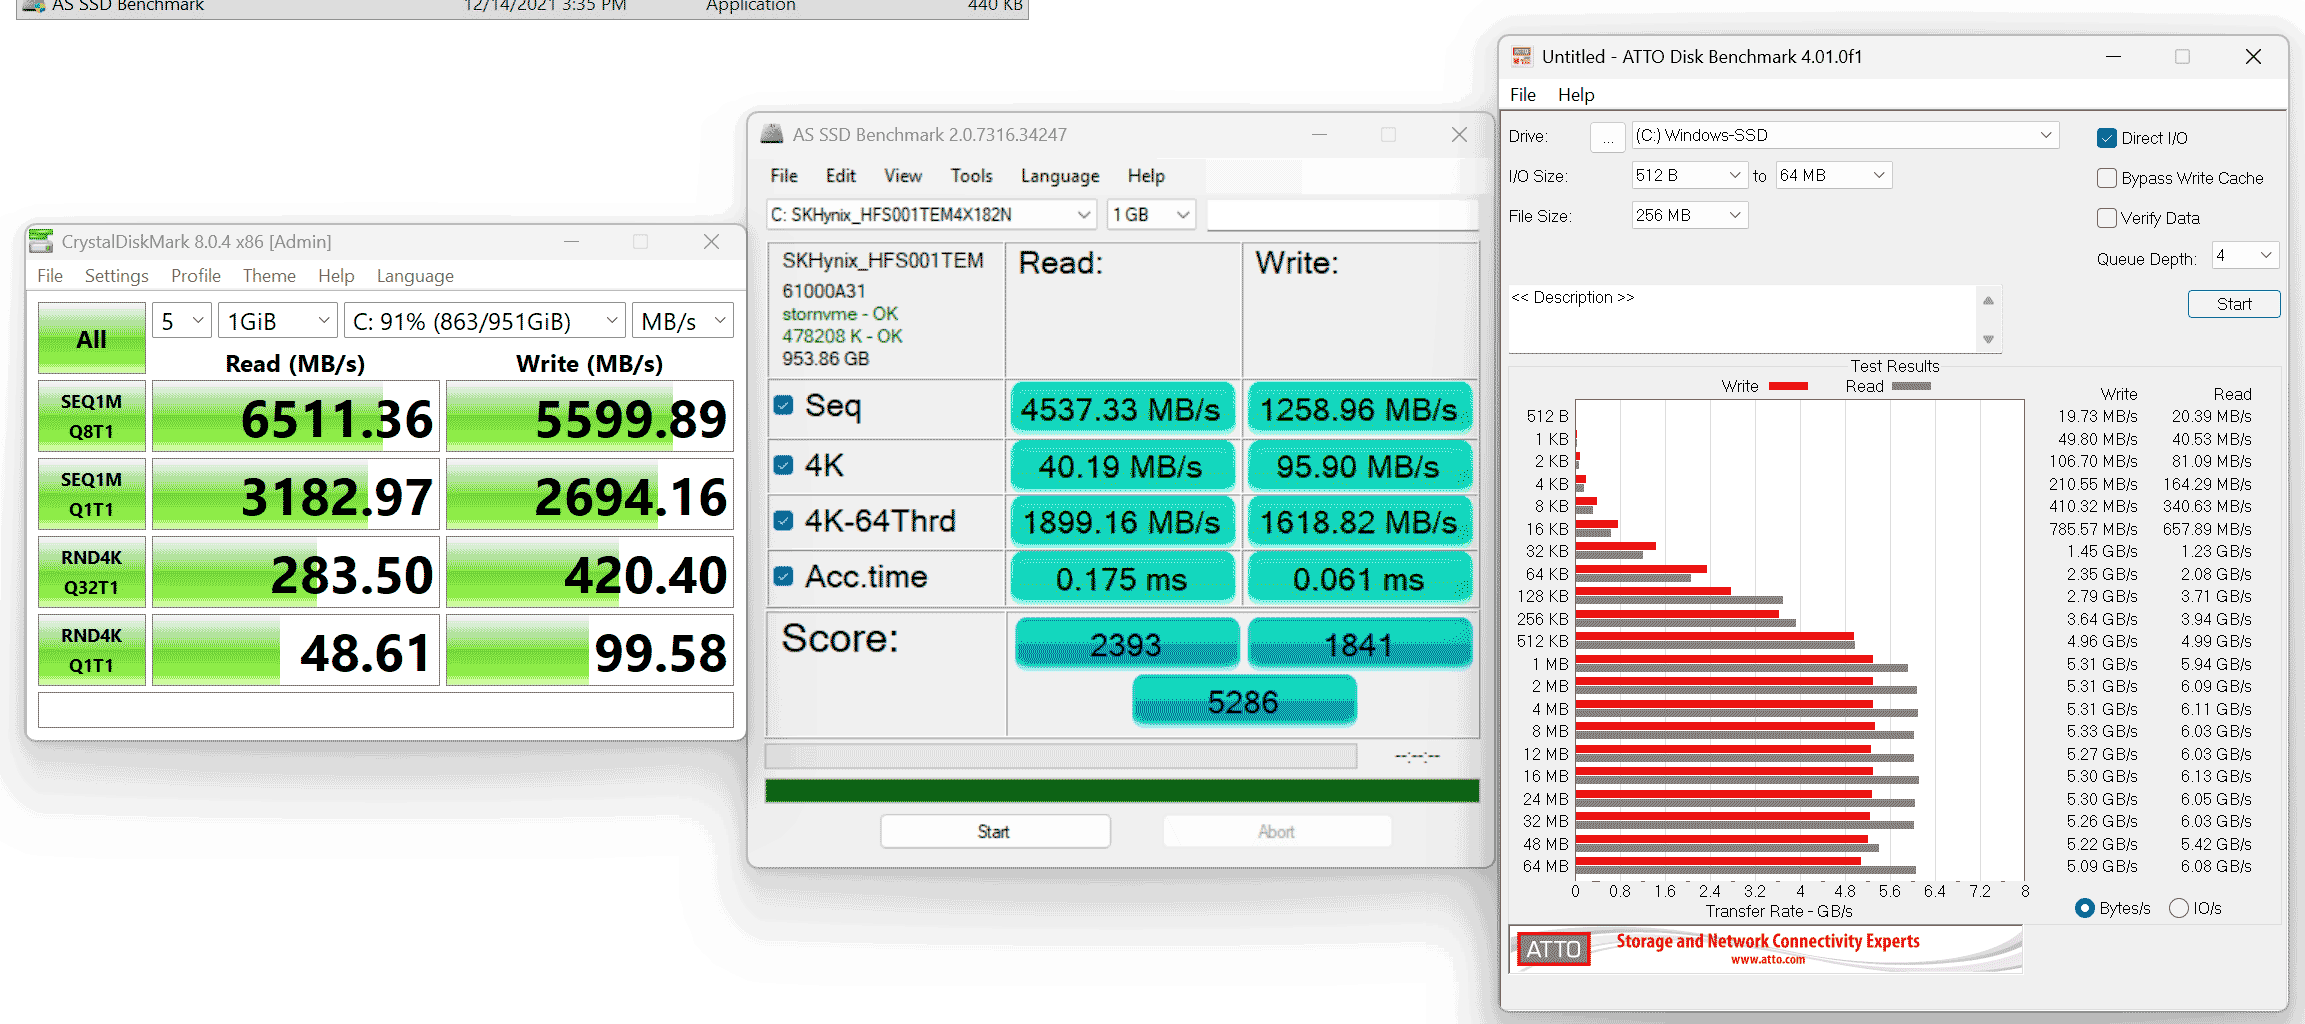Open CrystalDiskMark File menu
Screen dimensions: 2305x1024
[50, 276]
